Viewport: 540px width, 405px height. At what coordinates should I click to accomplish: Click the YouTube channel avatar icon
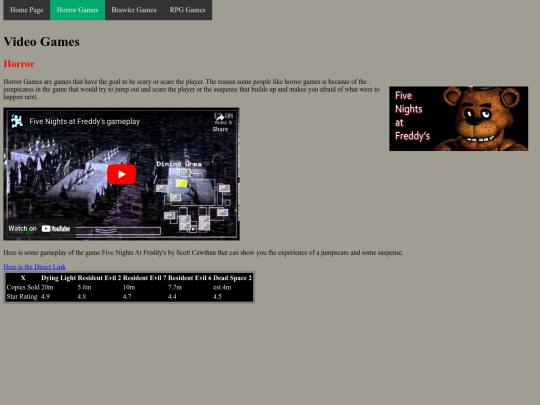click(17, 121)
